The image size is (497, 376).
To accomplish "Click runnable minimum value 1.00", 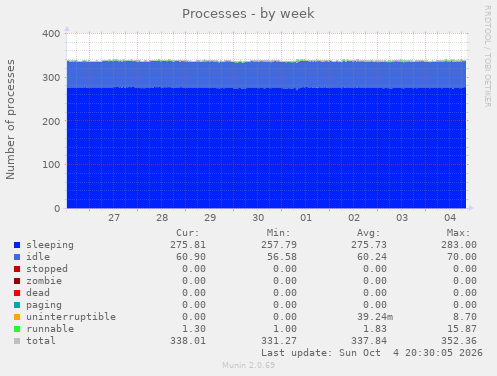I will click(285, 329).
